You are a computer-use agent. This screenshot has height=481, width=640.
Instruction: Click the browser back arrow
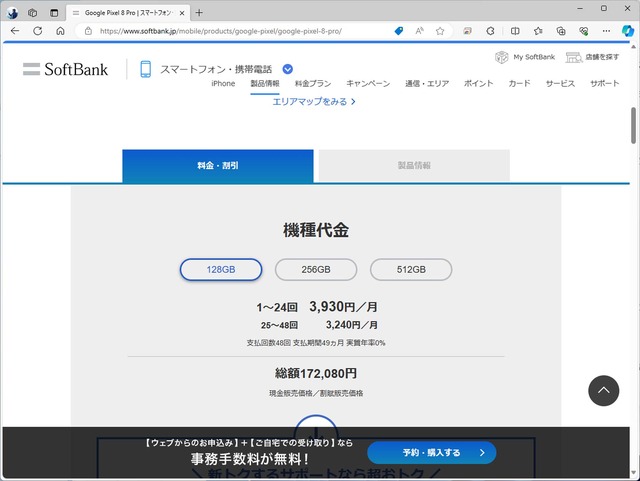click(x=15, y=31)
